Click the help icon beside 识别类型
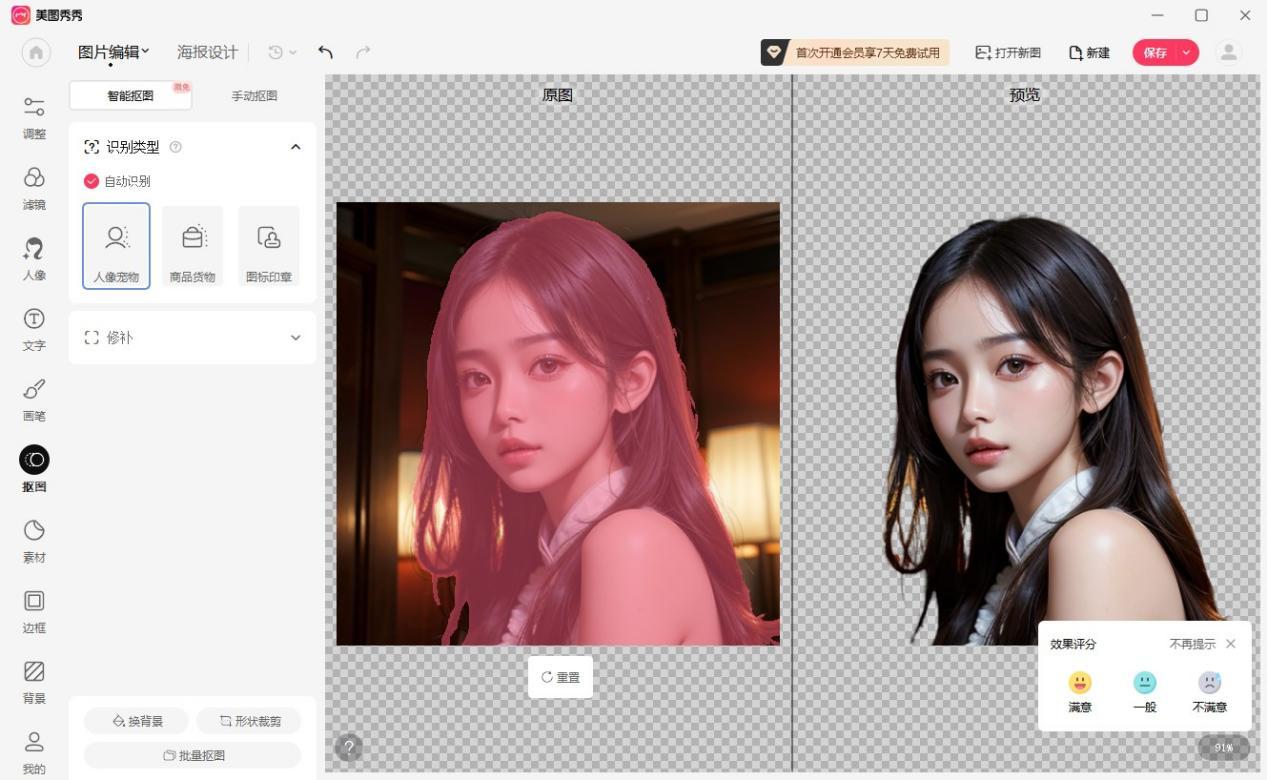This screenshot has height=780, width=1267. click(176, 147)
